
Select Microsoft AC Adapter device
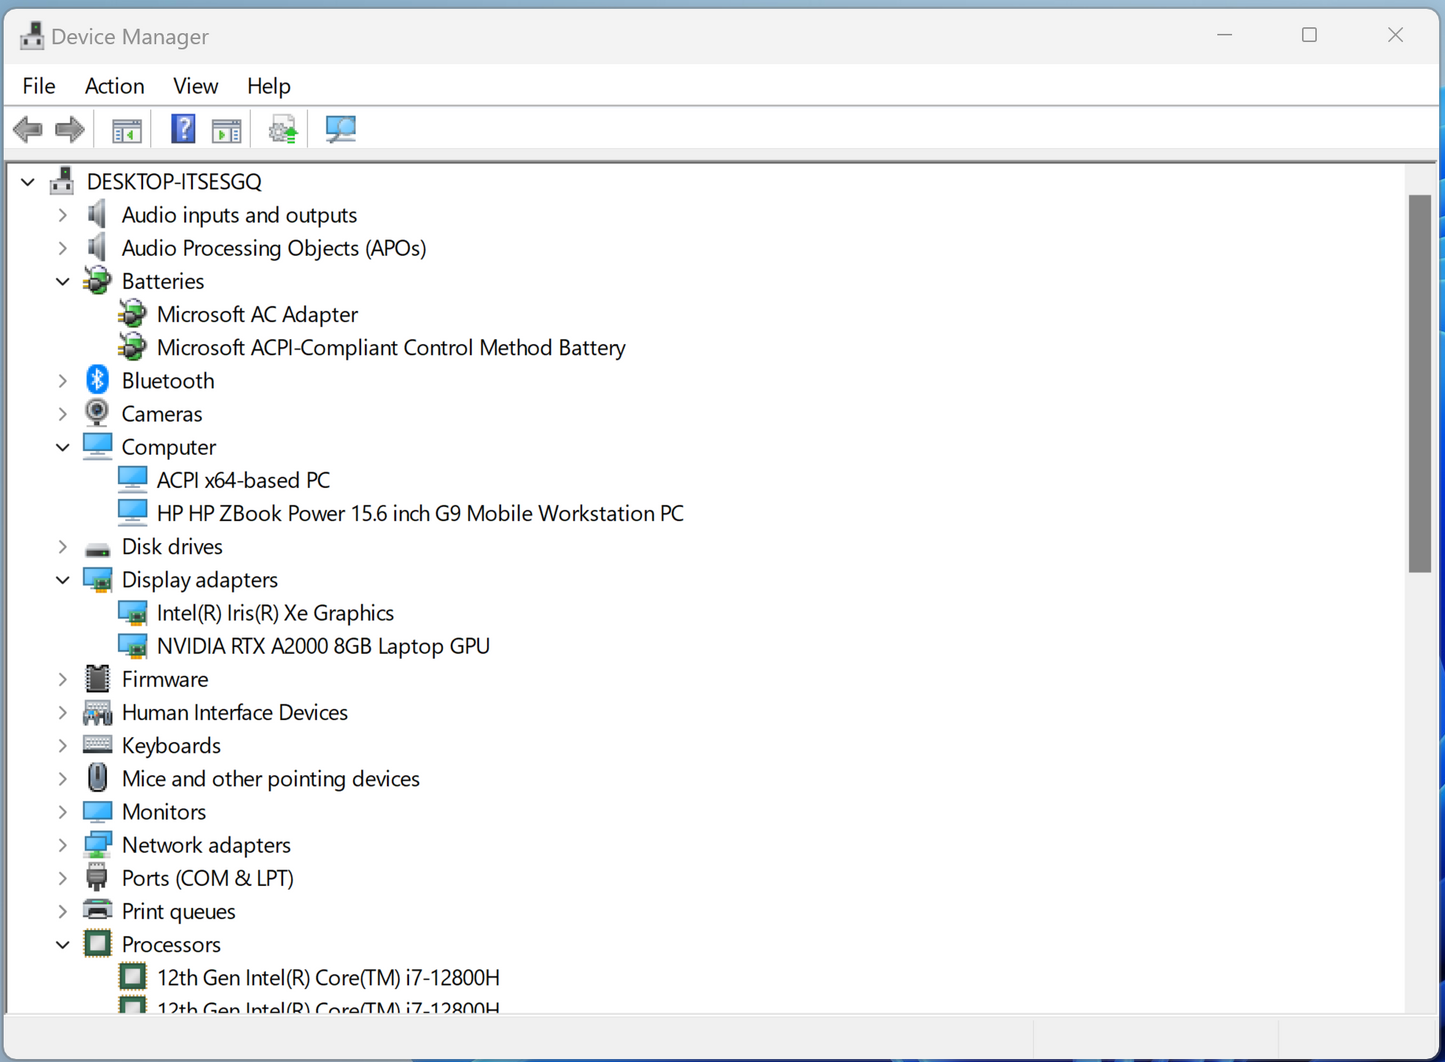(257, 314)
